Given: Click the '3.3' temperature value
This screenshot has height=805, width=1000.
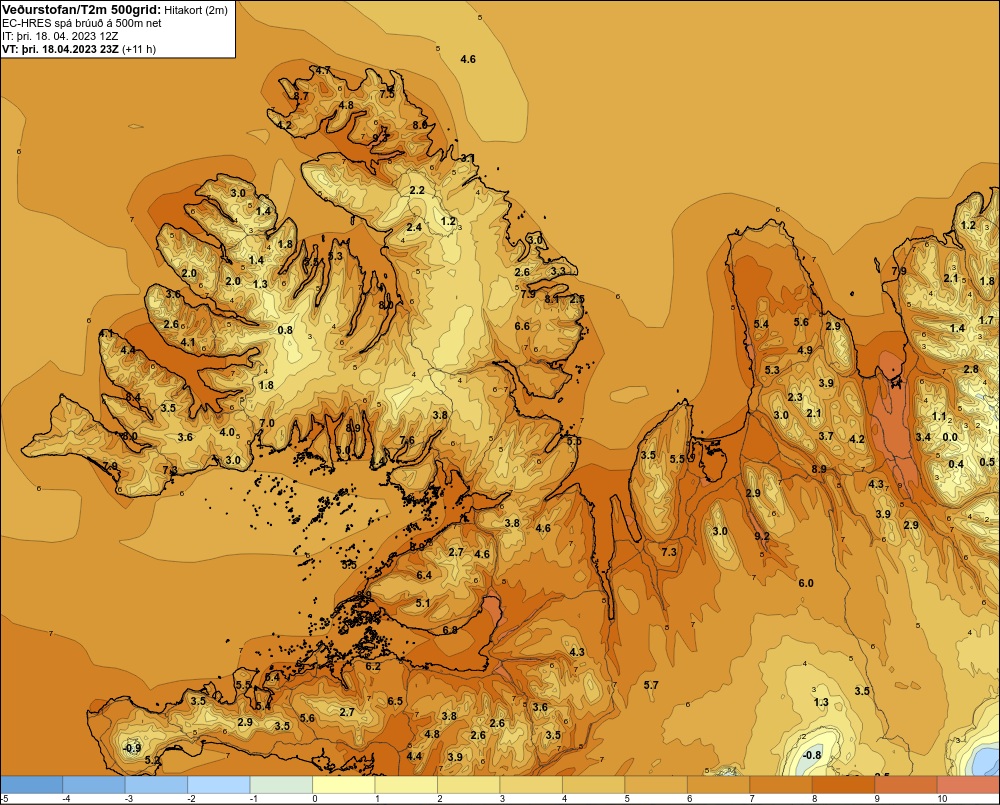Looking at the screenshot, I should (x=558, y=271).
